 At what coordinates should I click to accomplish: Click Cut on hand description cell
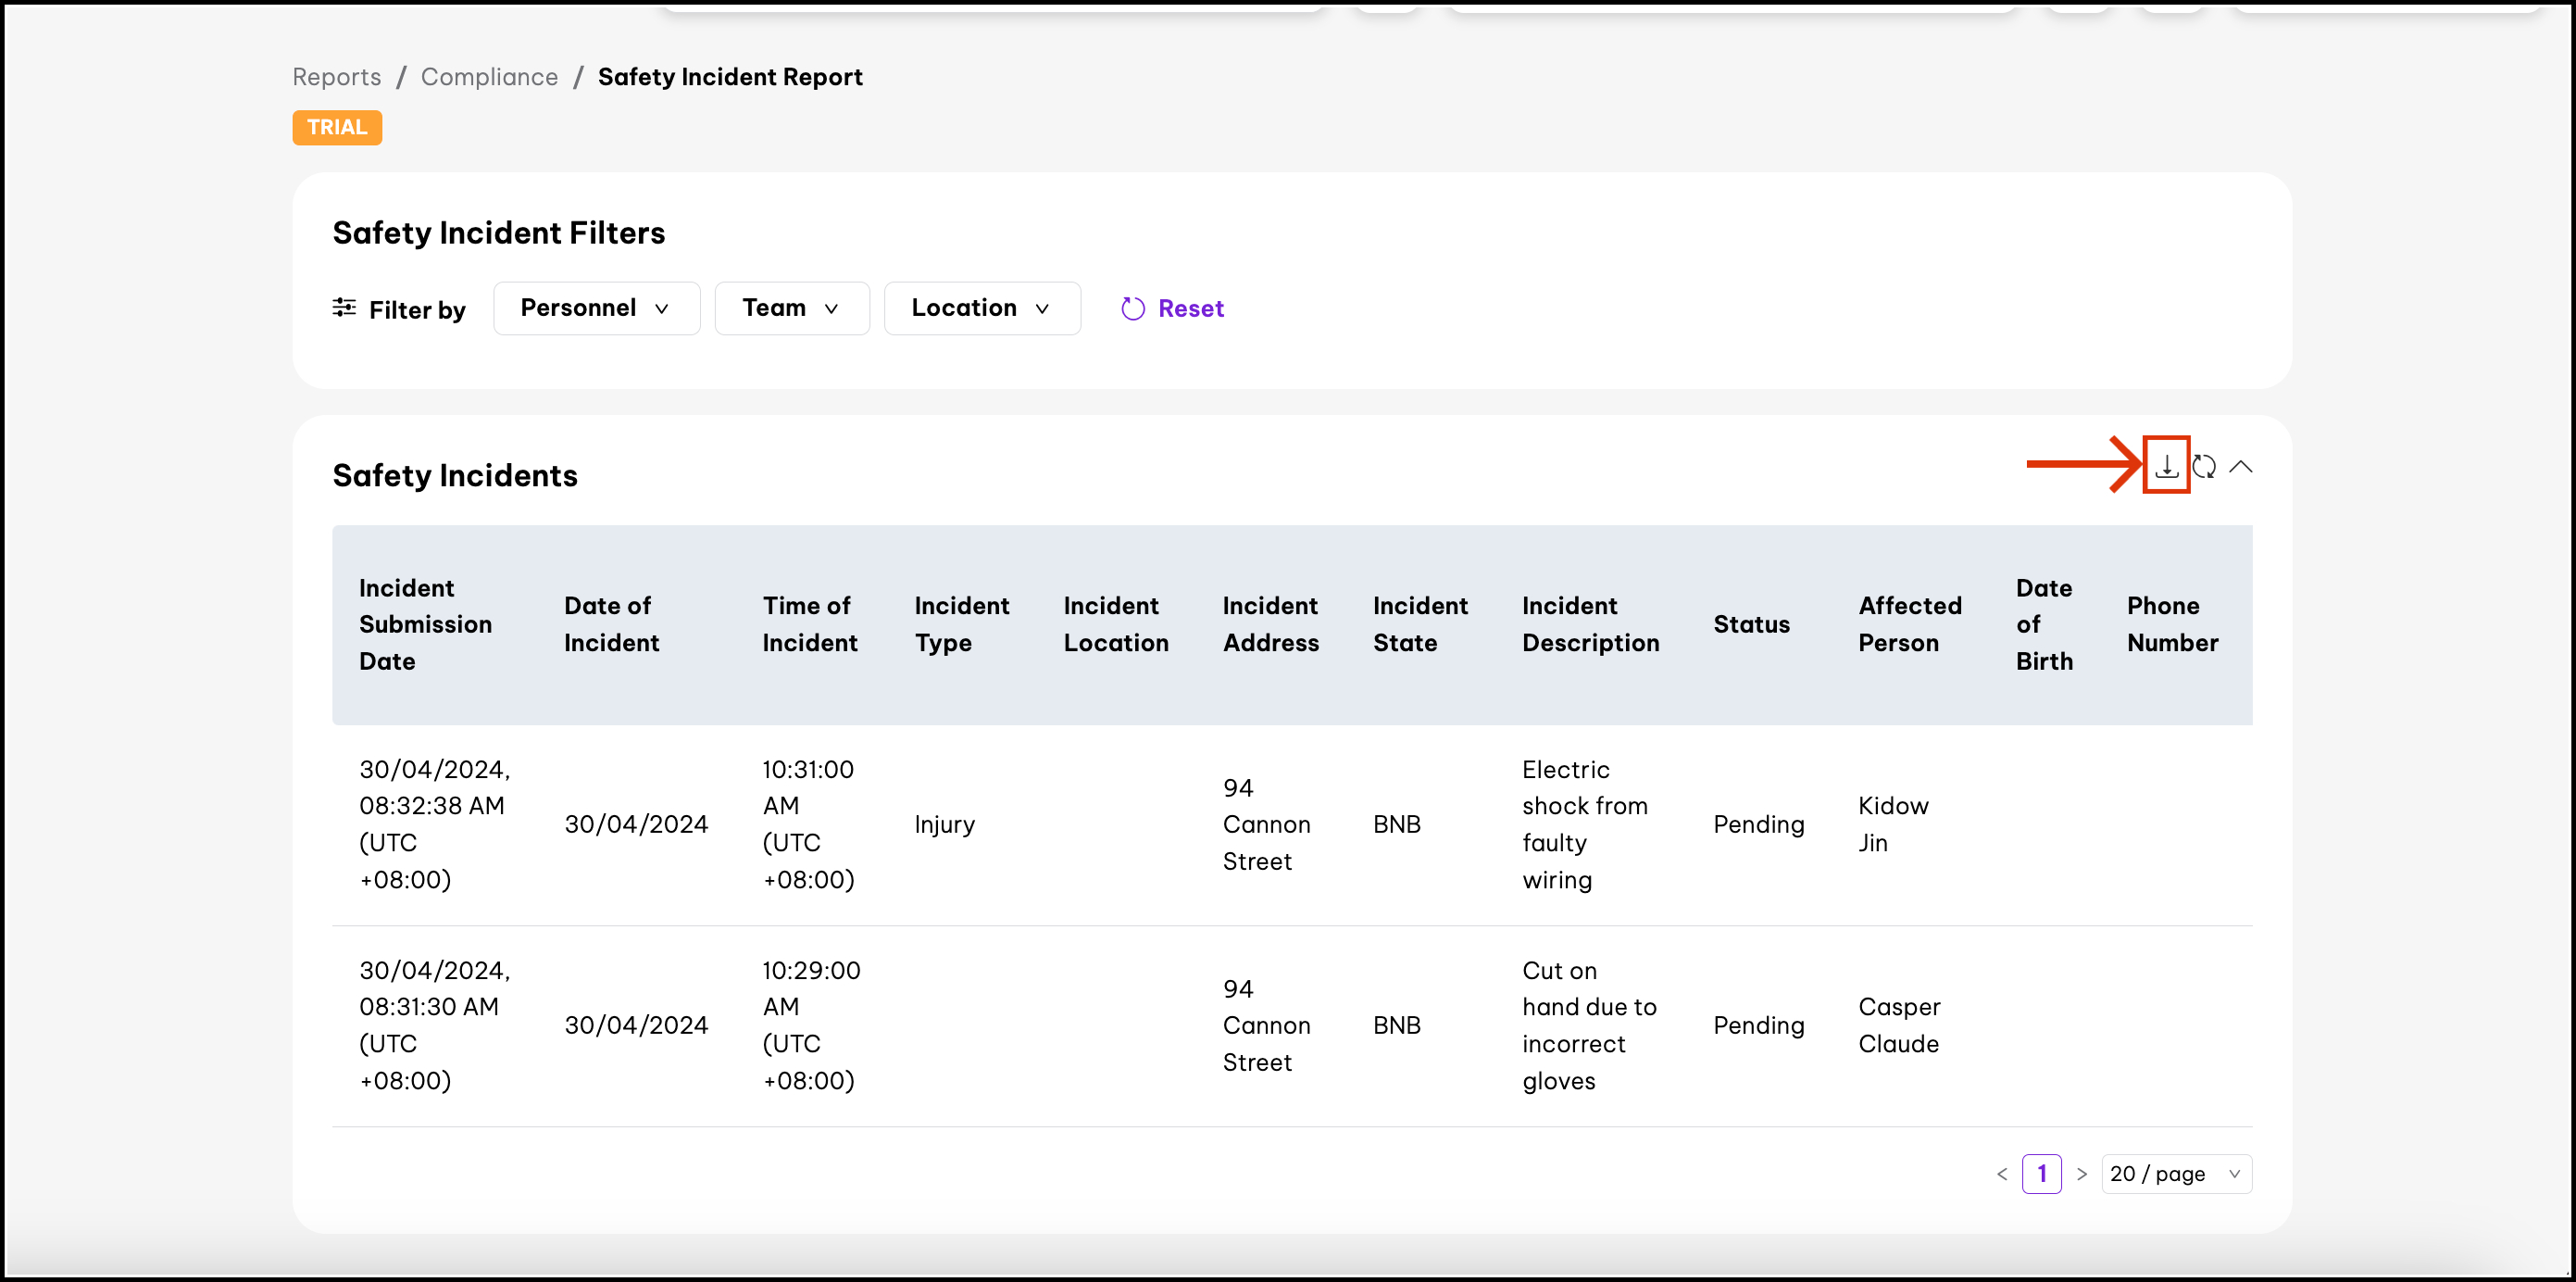(x=1589, y=1026)
